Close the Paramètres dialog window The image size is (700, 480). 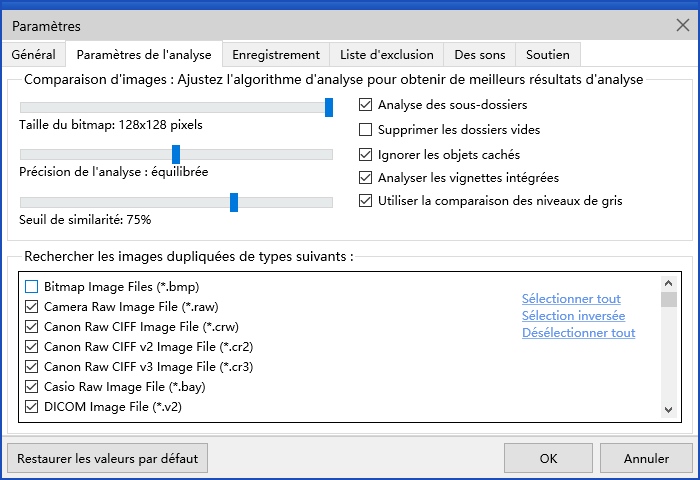point(682,25)
